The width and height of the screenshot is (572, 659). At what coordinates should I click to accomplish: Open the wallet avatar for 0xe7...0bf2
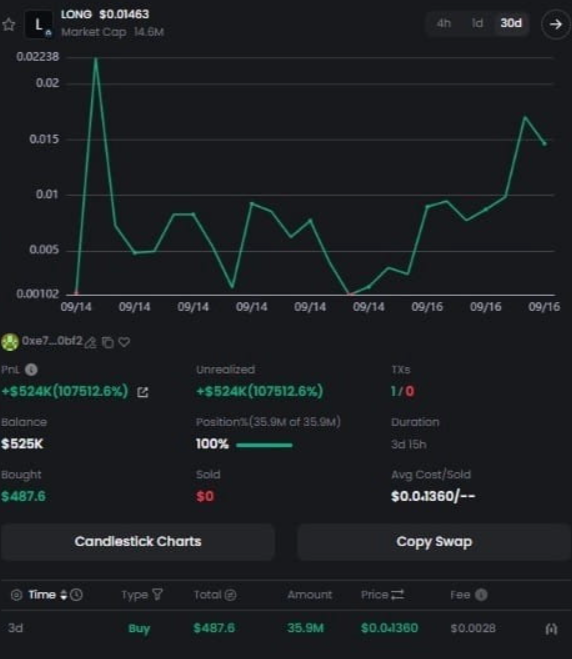[x=10, y=342]
